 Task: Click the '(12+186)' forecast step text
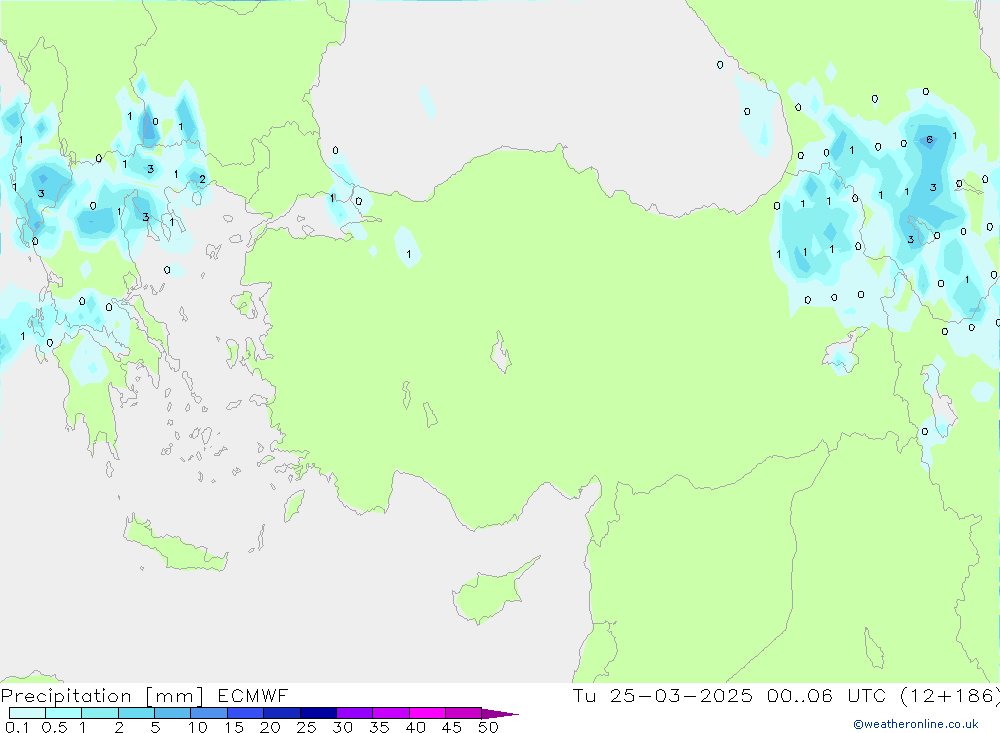click(x=950, y=695)
